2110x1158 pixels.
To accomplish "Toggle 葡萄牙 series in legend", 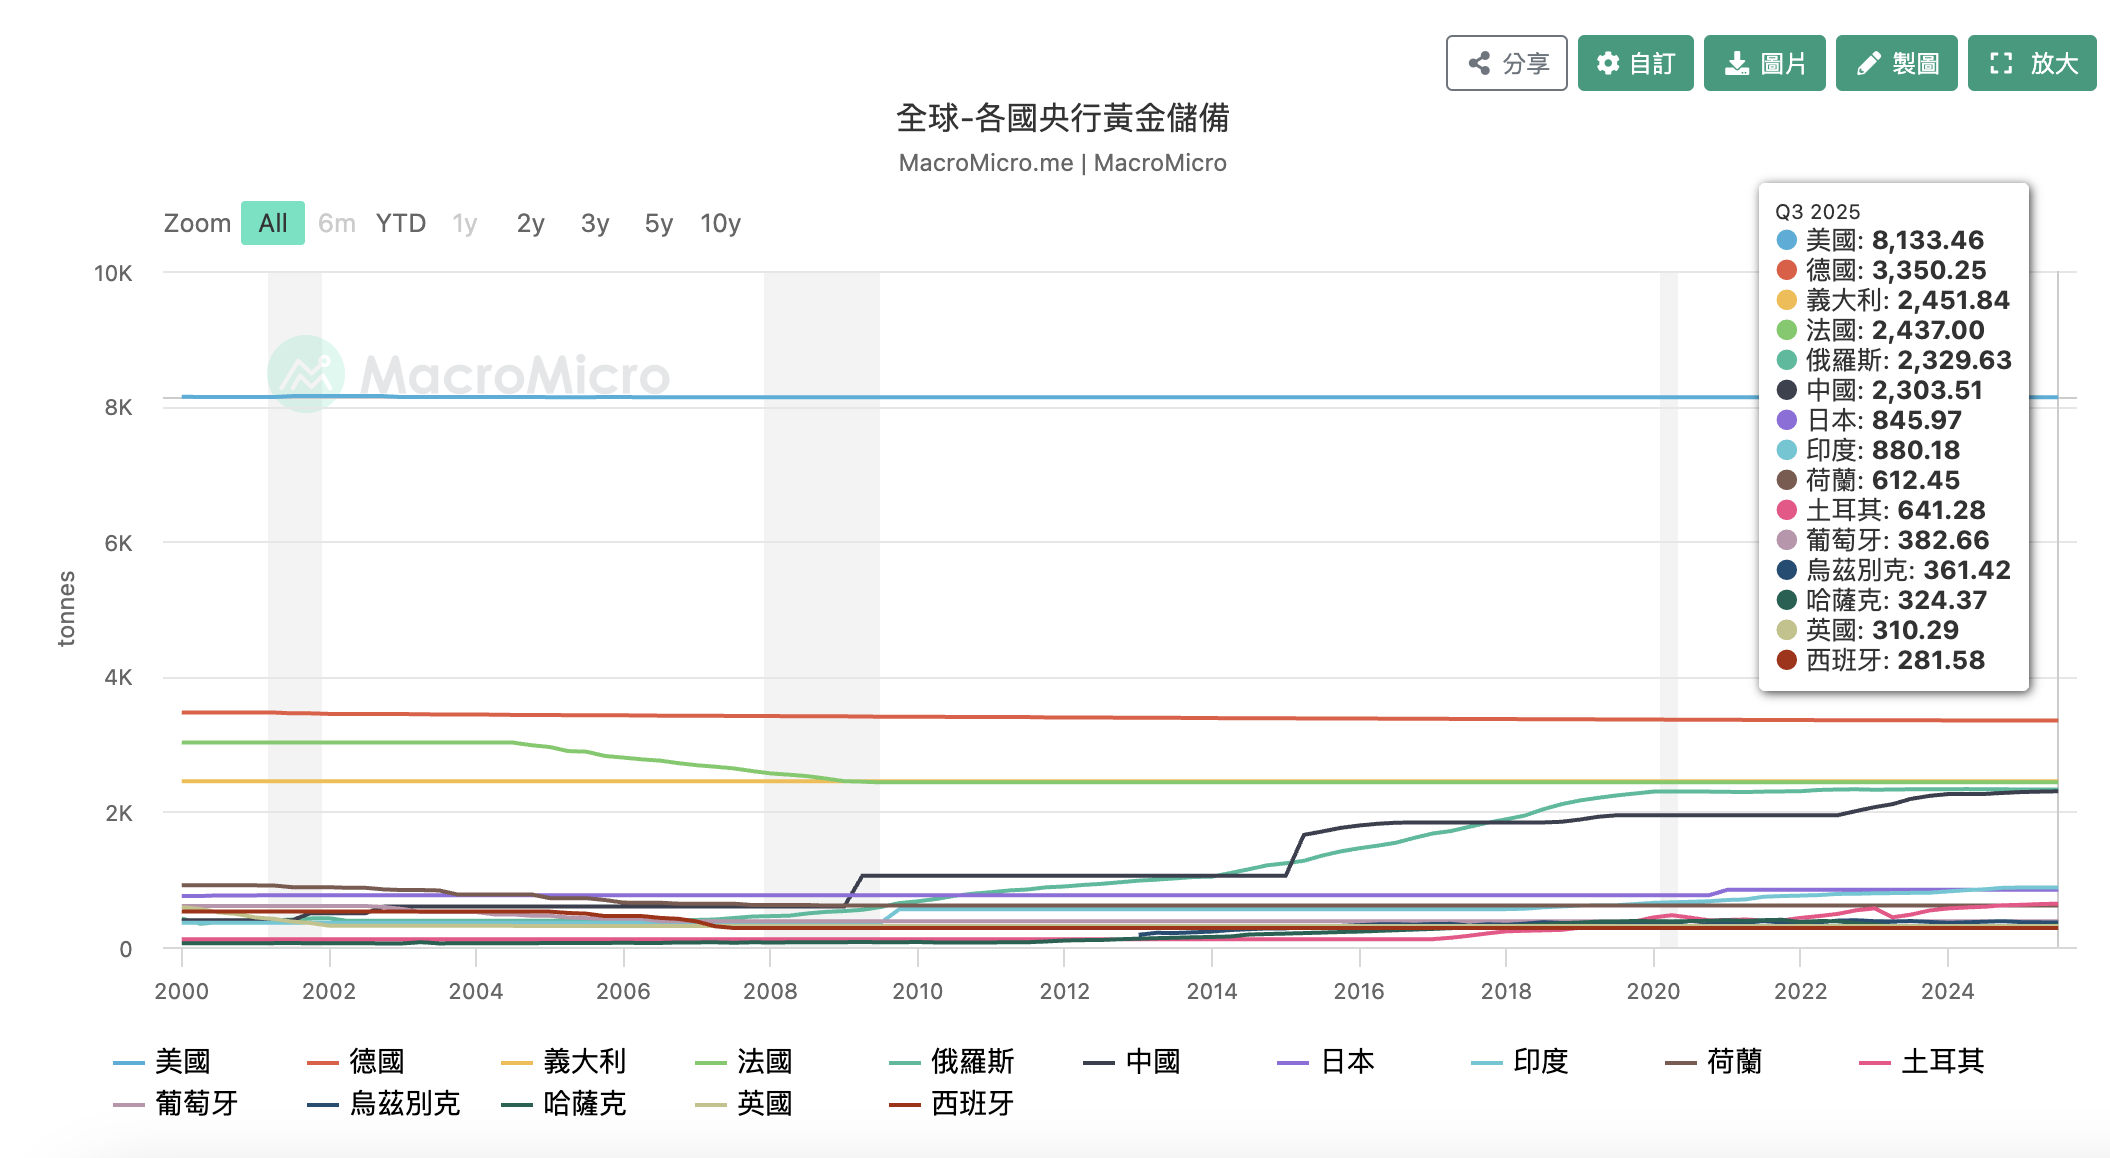I will (x=176, y=1103).
